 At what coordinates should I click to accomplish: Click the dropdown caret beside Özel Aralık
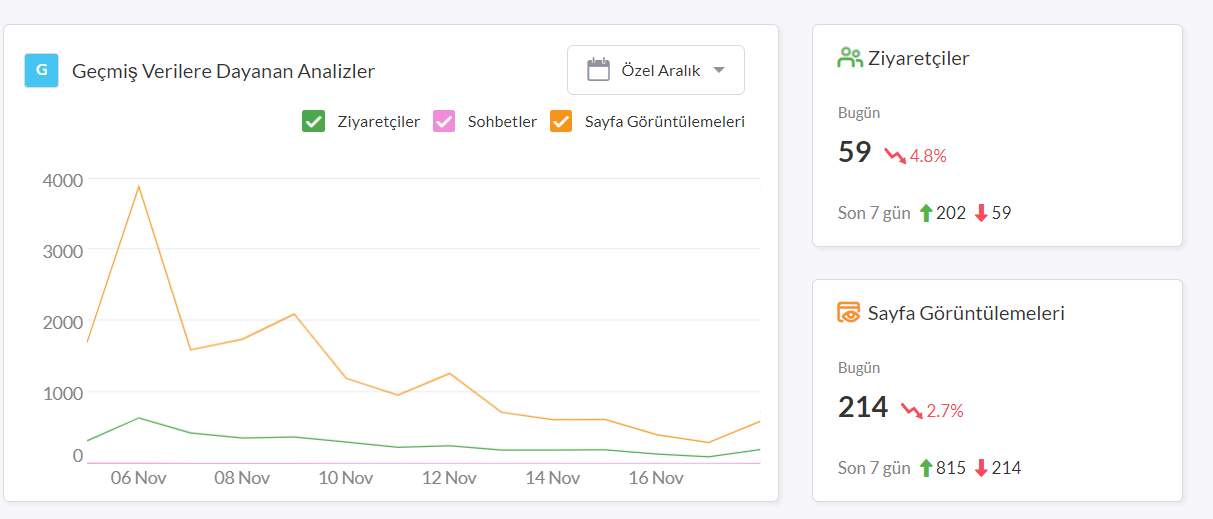(718, 70)
